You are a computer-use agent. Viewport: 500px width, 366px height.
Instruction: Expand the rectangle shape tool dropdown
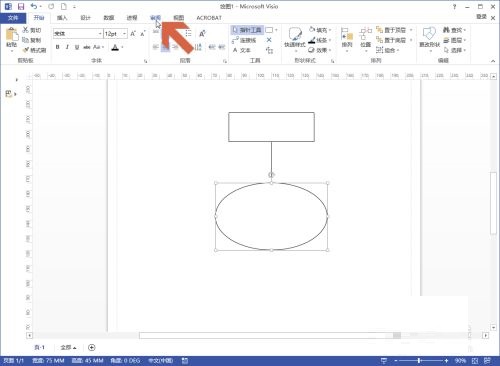point(276,30)
